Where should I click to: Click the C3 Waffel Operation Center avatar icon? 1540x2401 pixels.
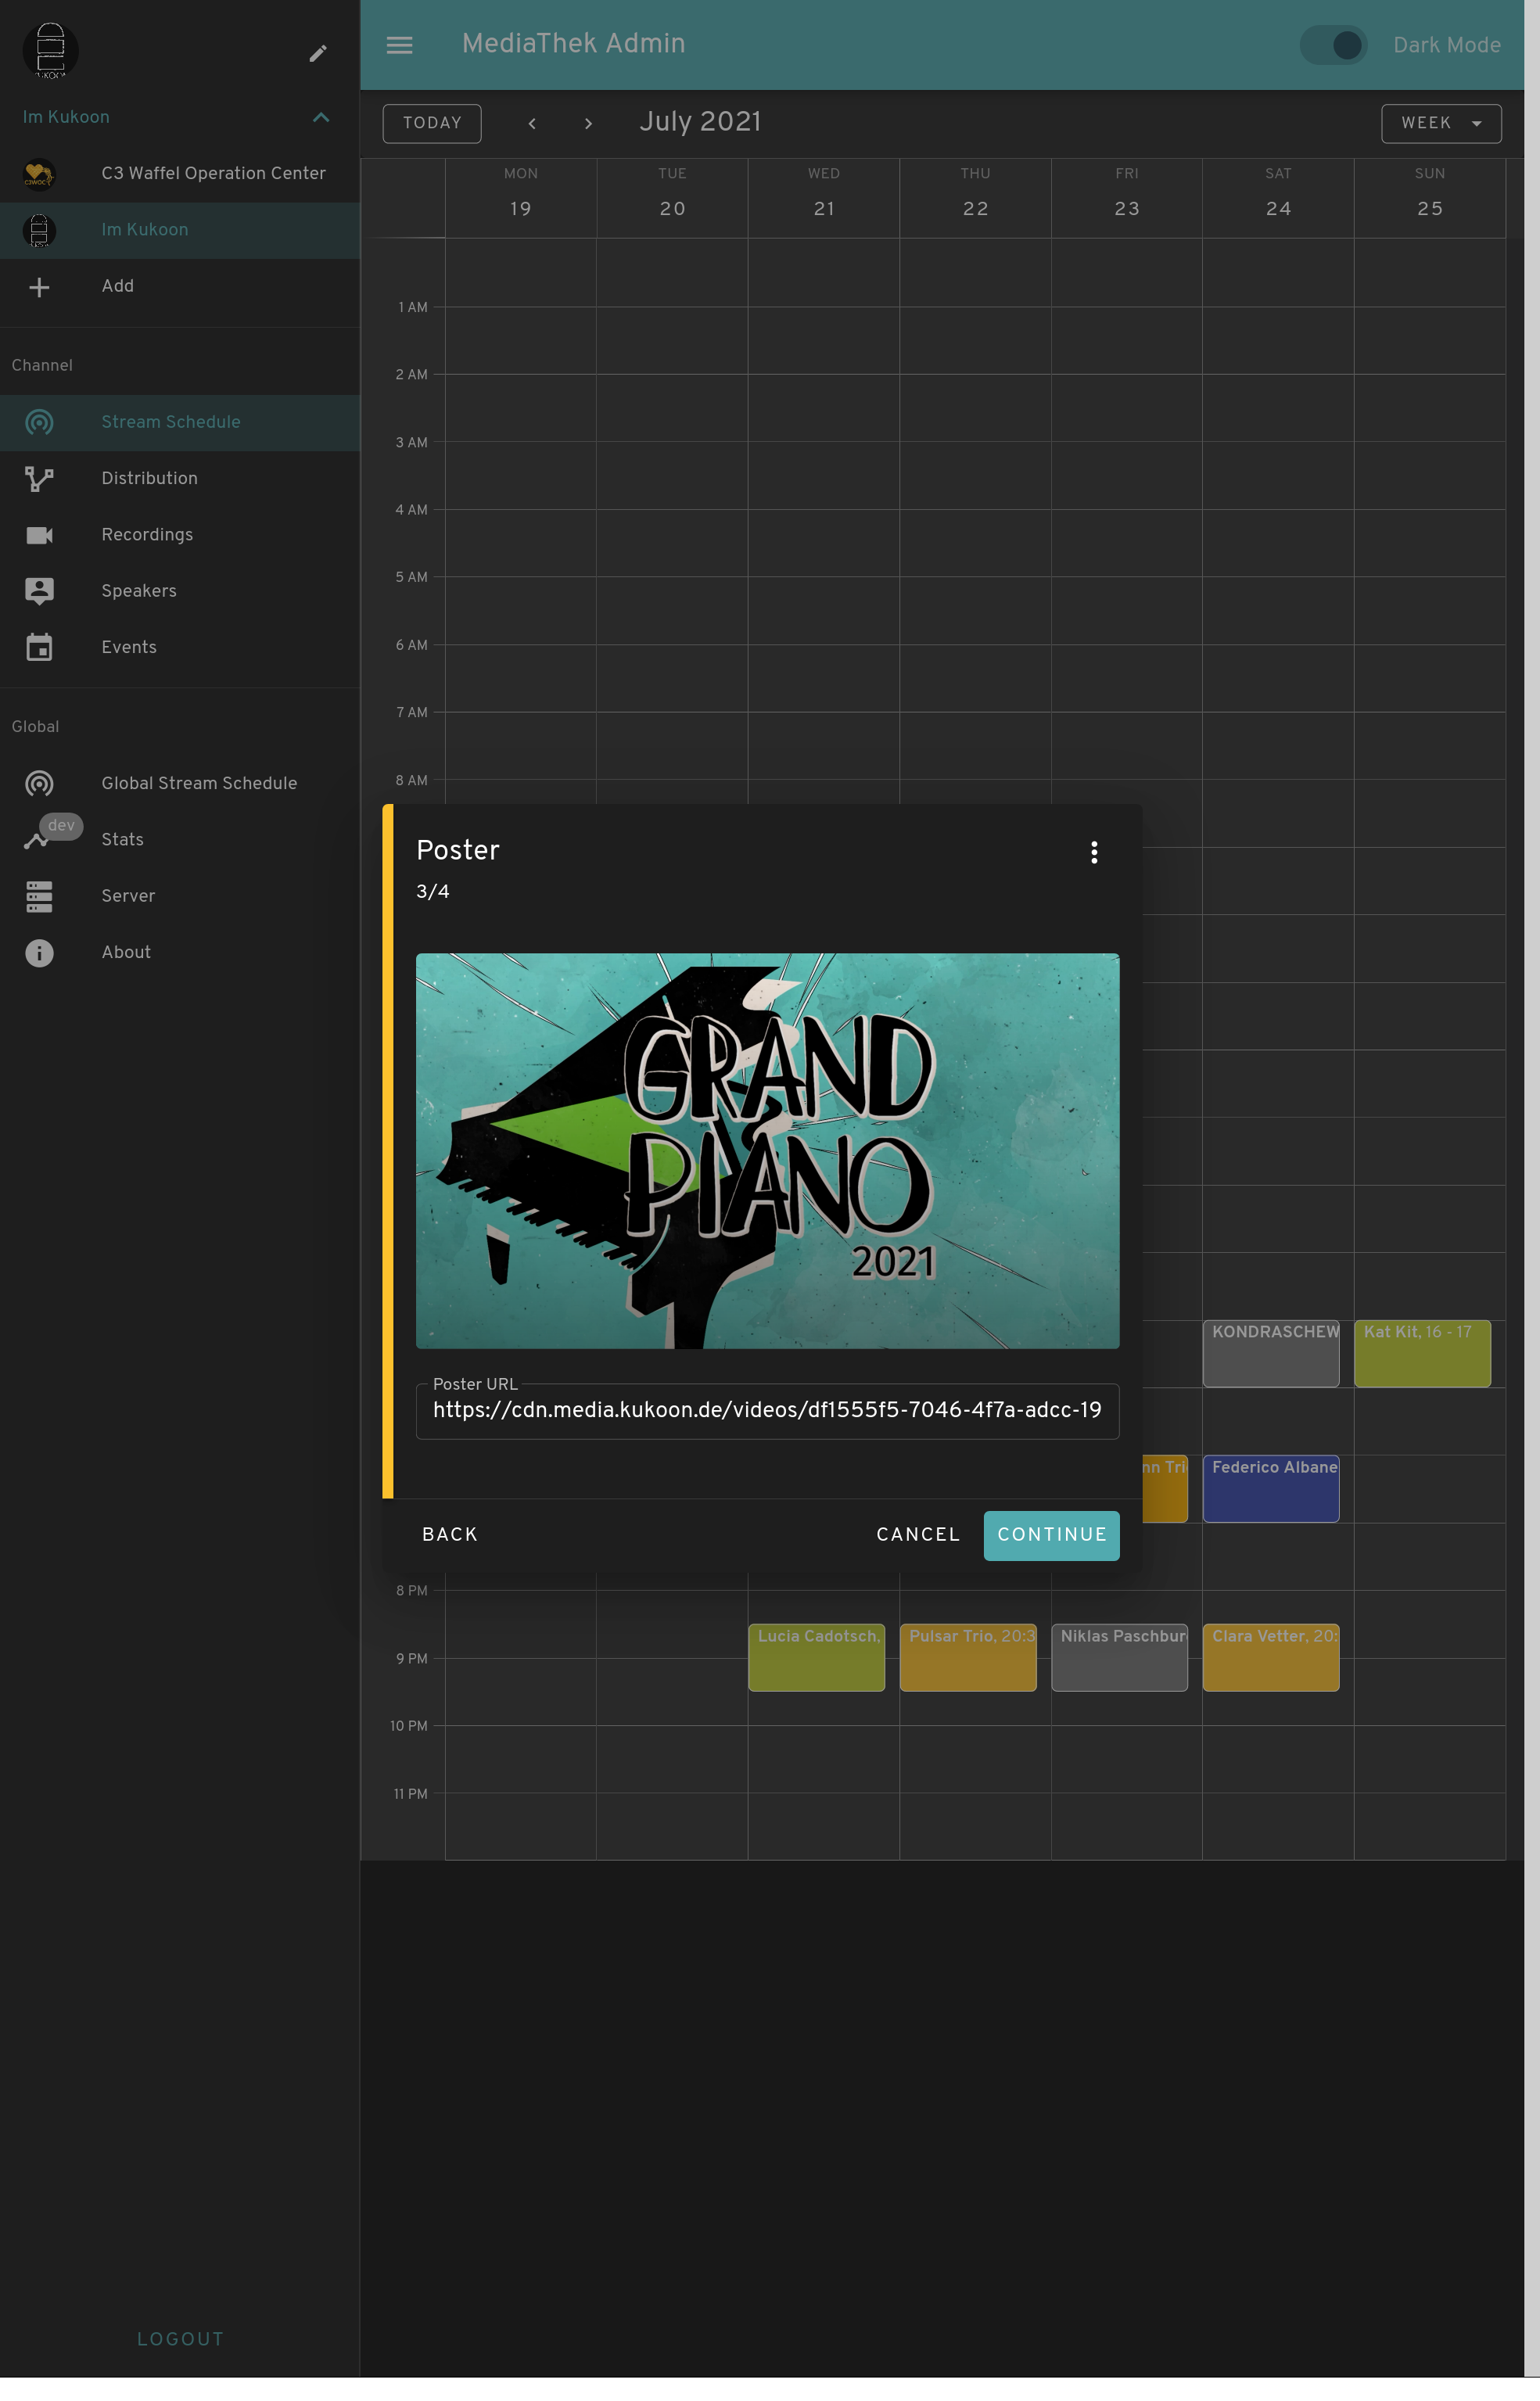[39, 174]
